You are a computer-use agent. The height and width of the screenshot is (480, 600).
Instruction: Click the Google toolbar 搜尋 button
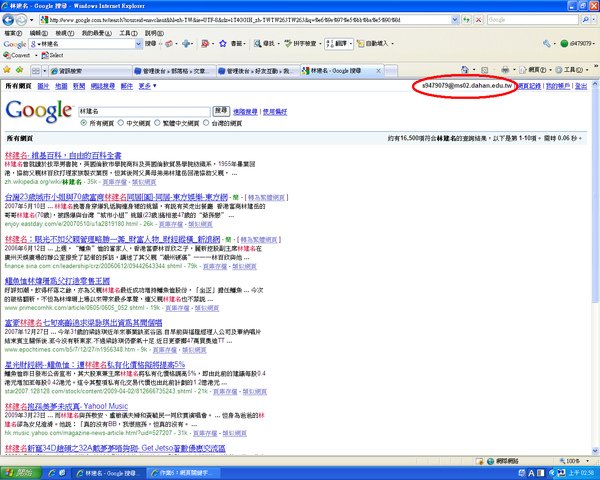(150, 44)
